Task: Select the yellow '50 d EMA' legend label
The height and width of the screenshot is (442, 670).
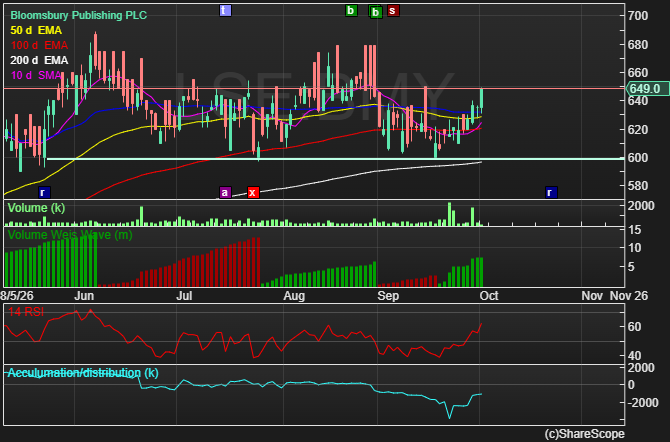Action: (x=36, y=30)
